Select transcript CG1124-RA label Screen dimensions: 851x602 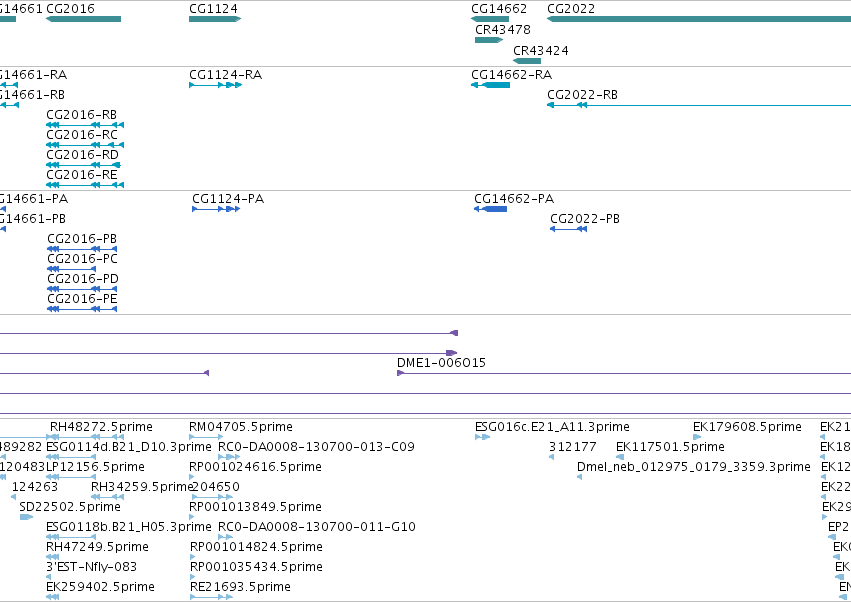(x=226, y=75)
